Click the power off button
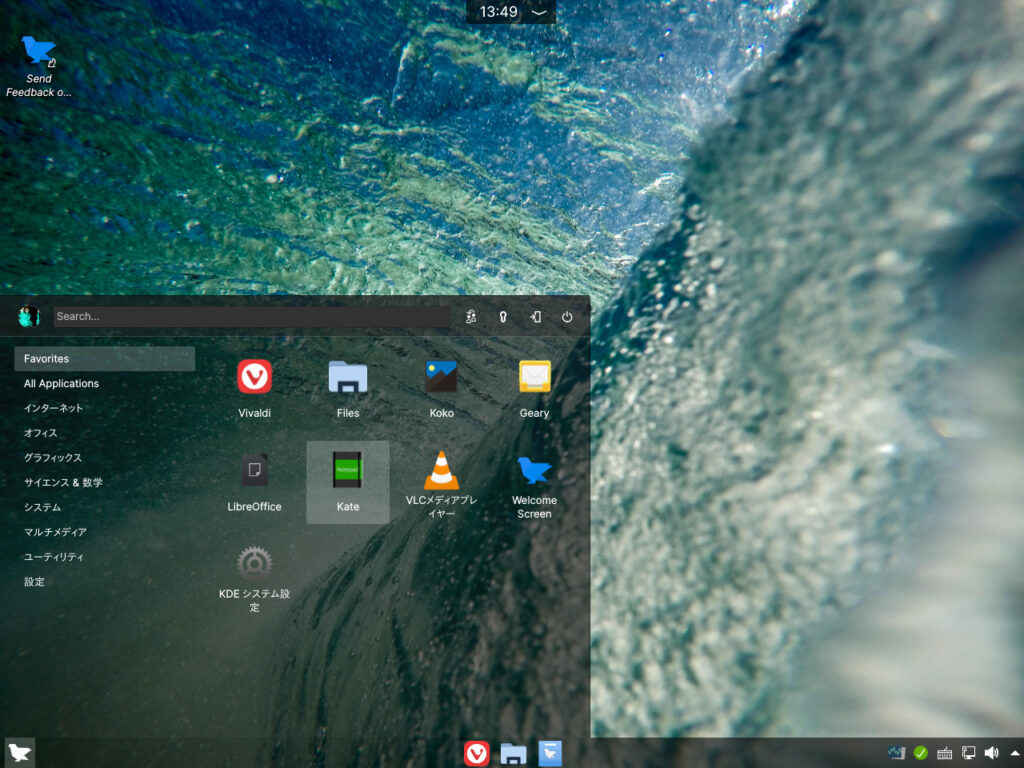This screenshot has width=1024, height=768. [566, 316]
